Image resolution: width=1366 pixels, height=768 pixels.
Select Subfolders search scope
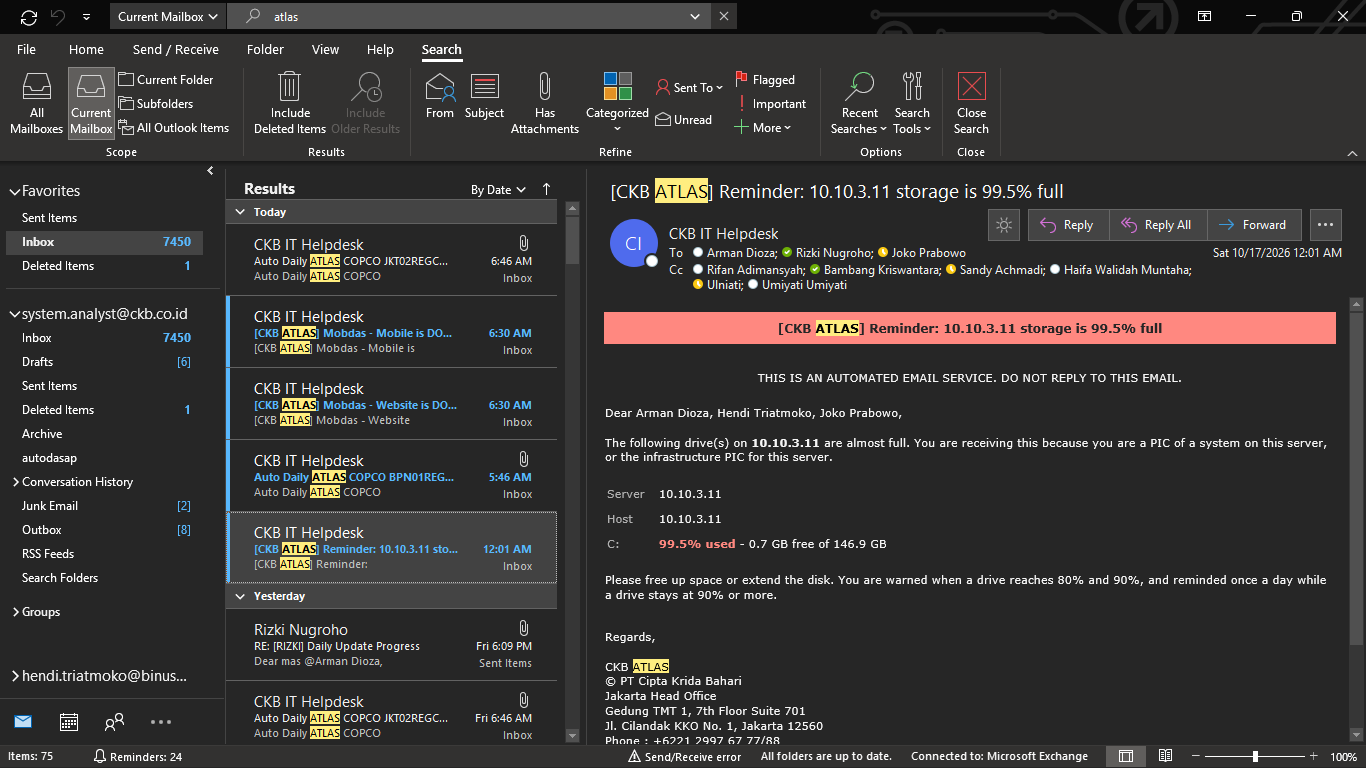[156, 104]
